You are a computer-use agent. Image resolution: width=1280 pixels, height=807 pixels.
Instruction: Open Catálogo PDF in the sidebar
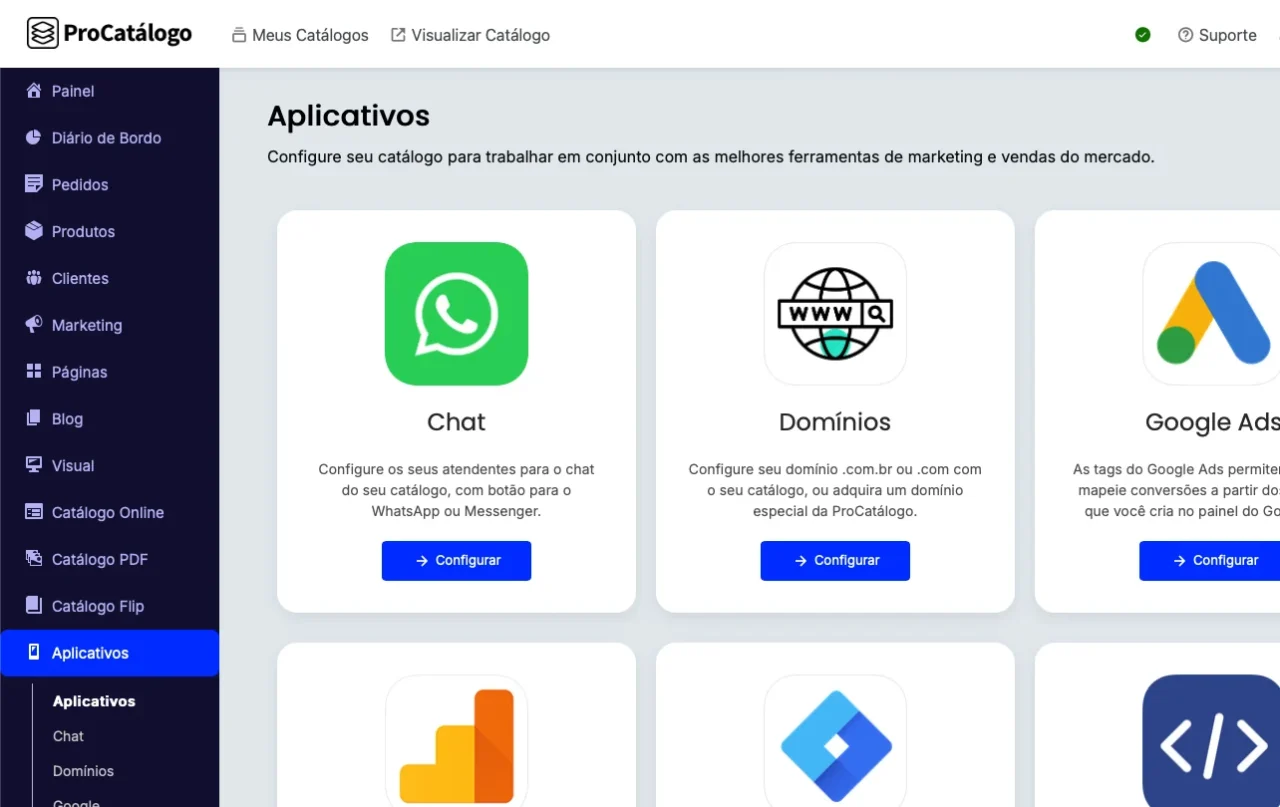point(100,560)
